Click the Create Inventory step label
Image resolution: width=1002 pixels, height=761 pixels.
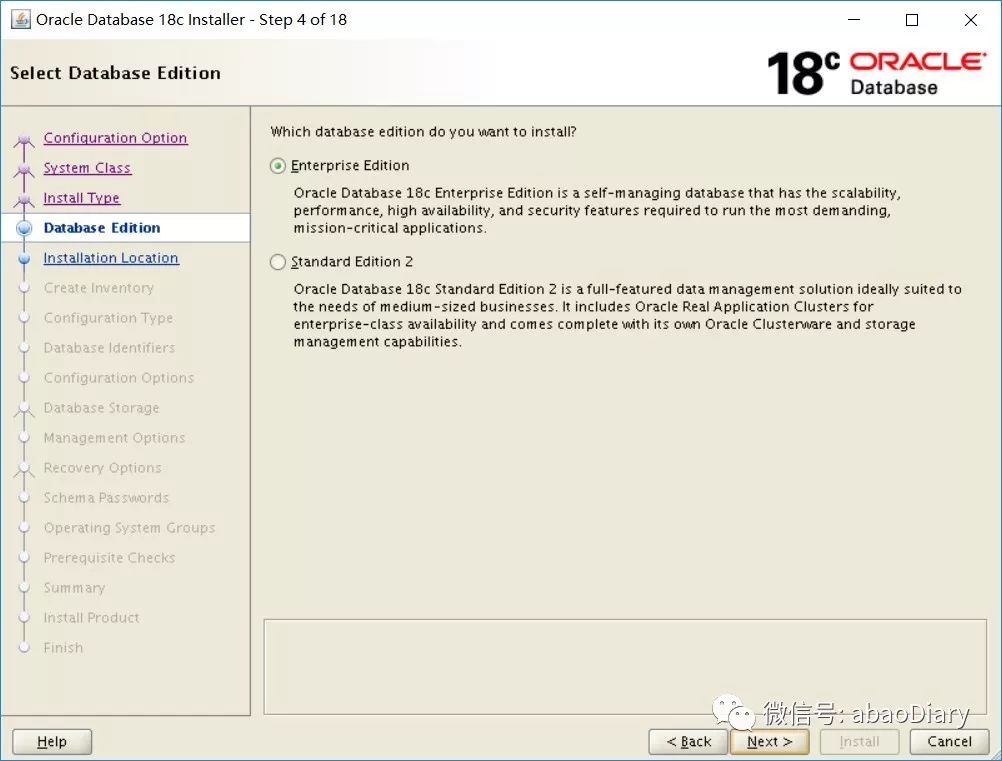tap(99, 288)
